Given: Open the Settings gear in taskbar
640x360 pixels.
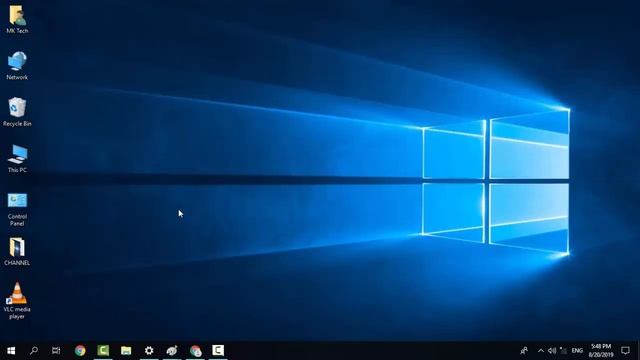Looking at the screenshot, I should (x=149, y=351).
